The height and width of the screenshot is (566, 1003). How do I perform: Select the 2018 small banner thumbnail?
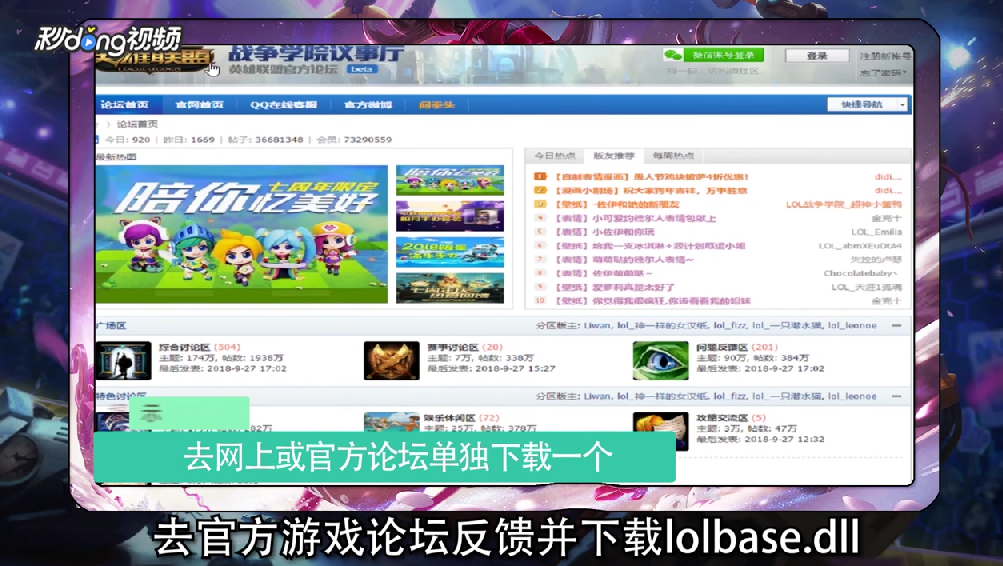450,252
